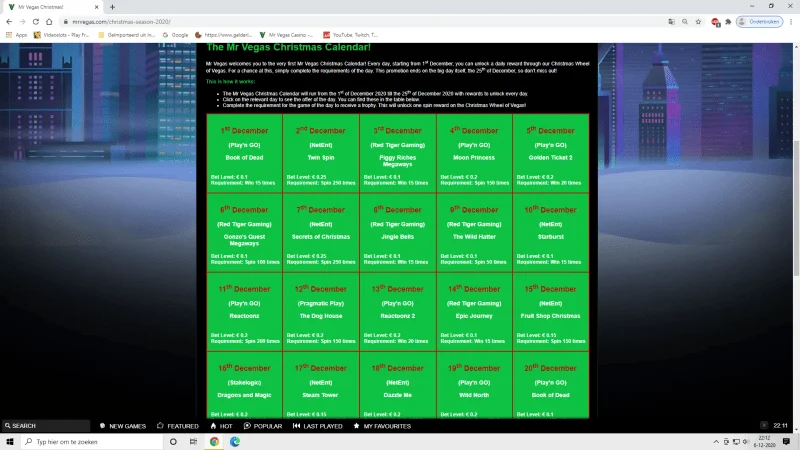
Task: Select the 4th December Moon Princess cell
Action: pyautogui.click(x=474, y=153)
